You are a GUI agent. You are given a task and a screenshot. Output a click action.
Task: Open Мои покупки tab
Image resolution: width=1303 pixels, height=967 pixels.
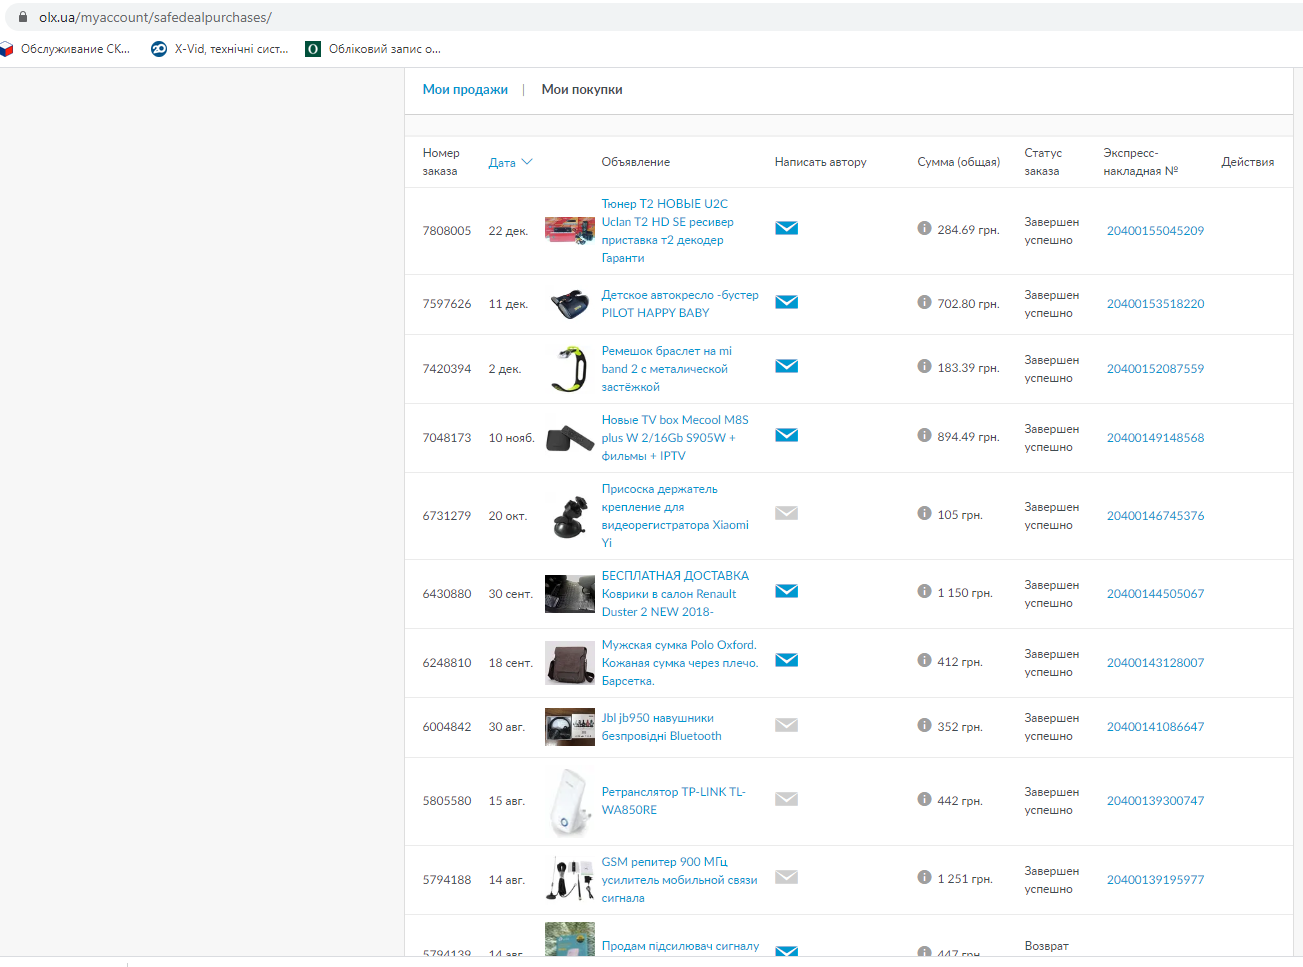point(582,89)
